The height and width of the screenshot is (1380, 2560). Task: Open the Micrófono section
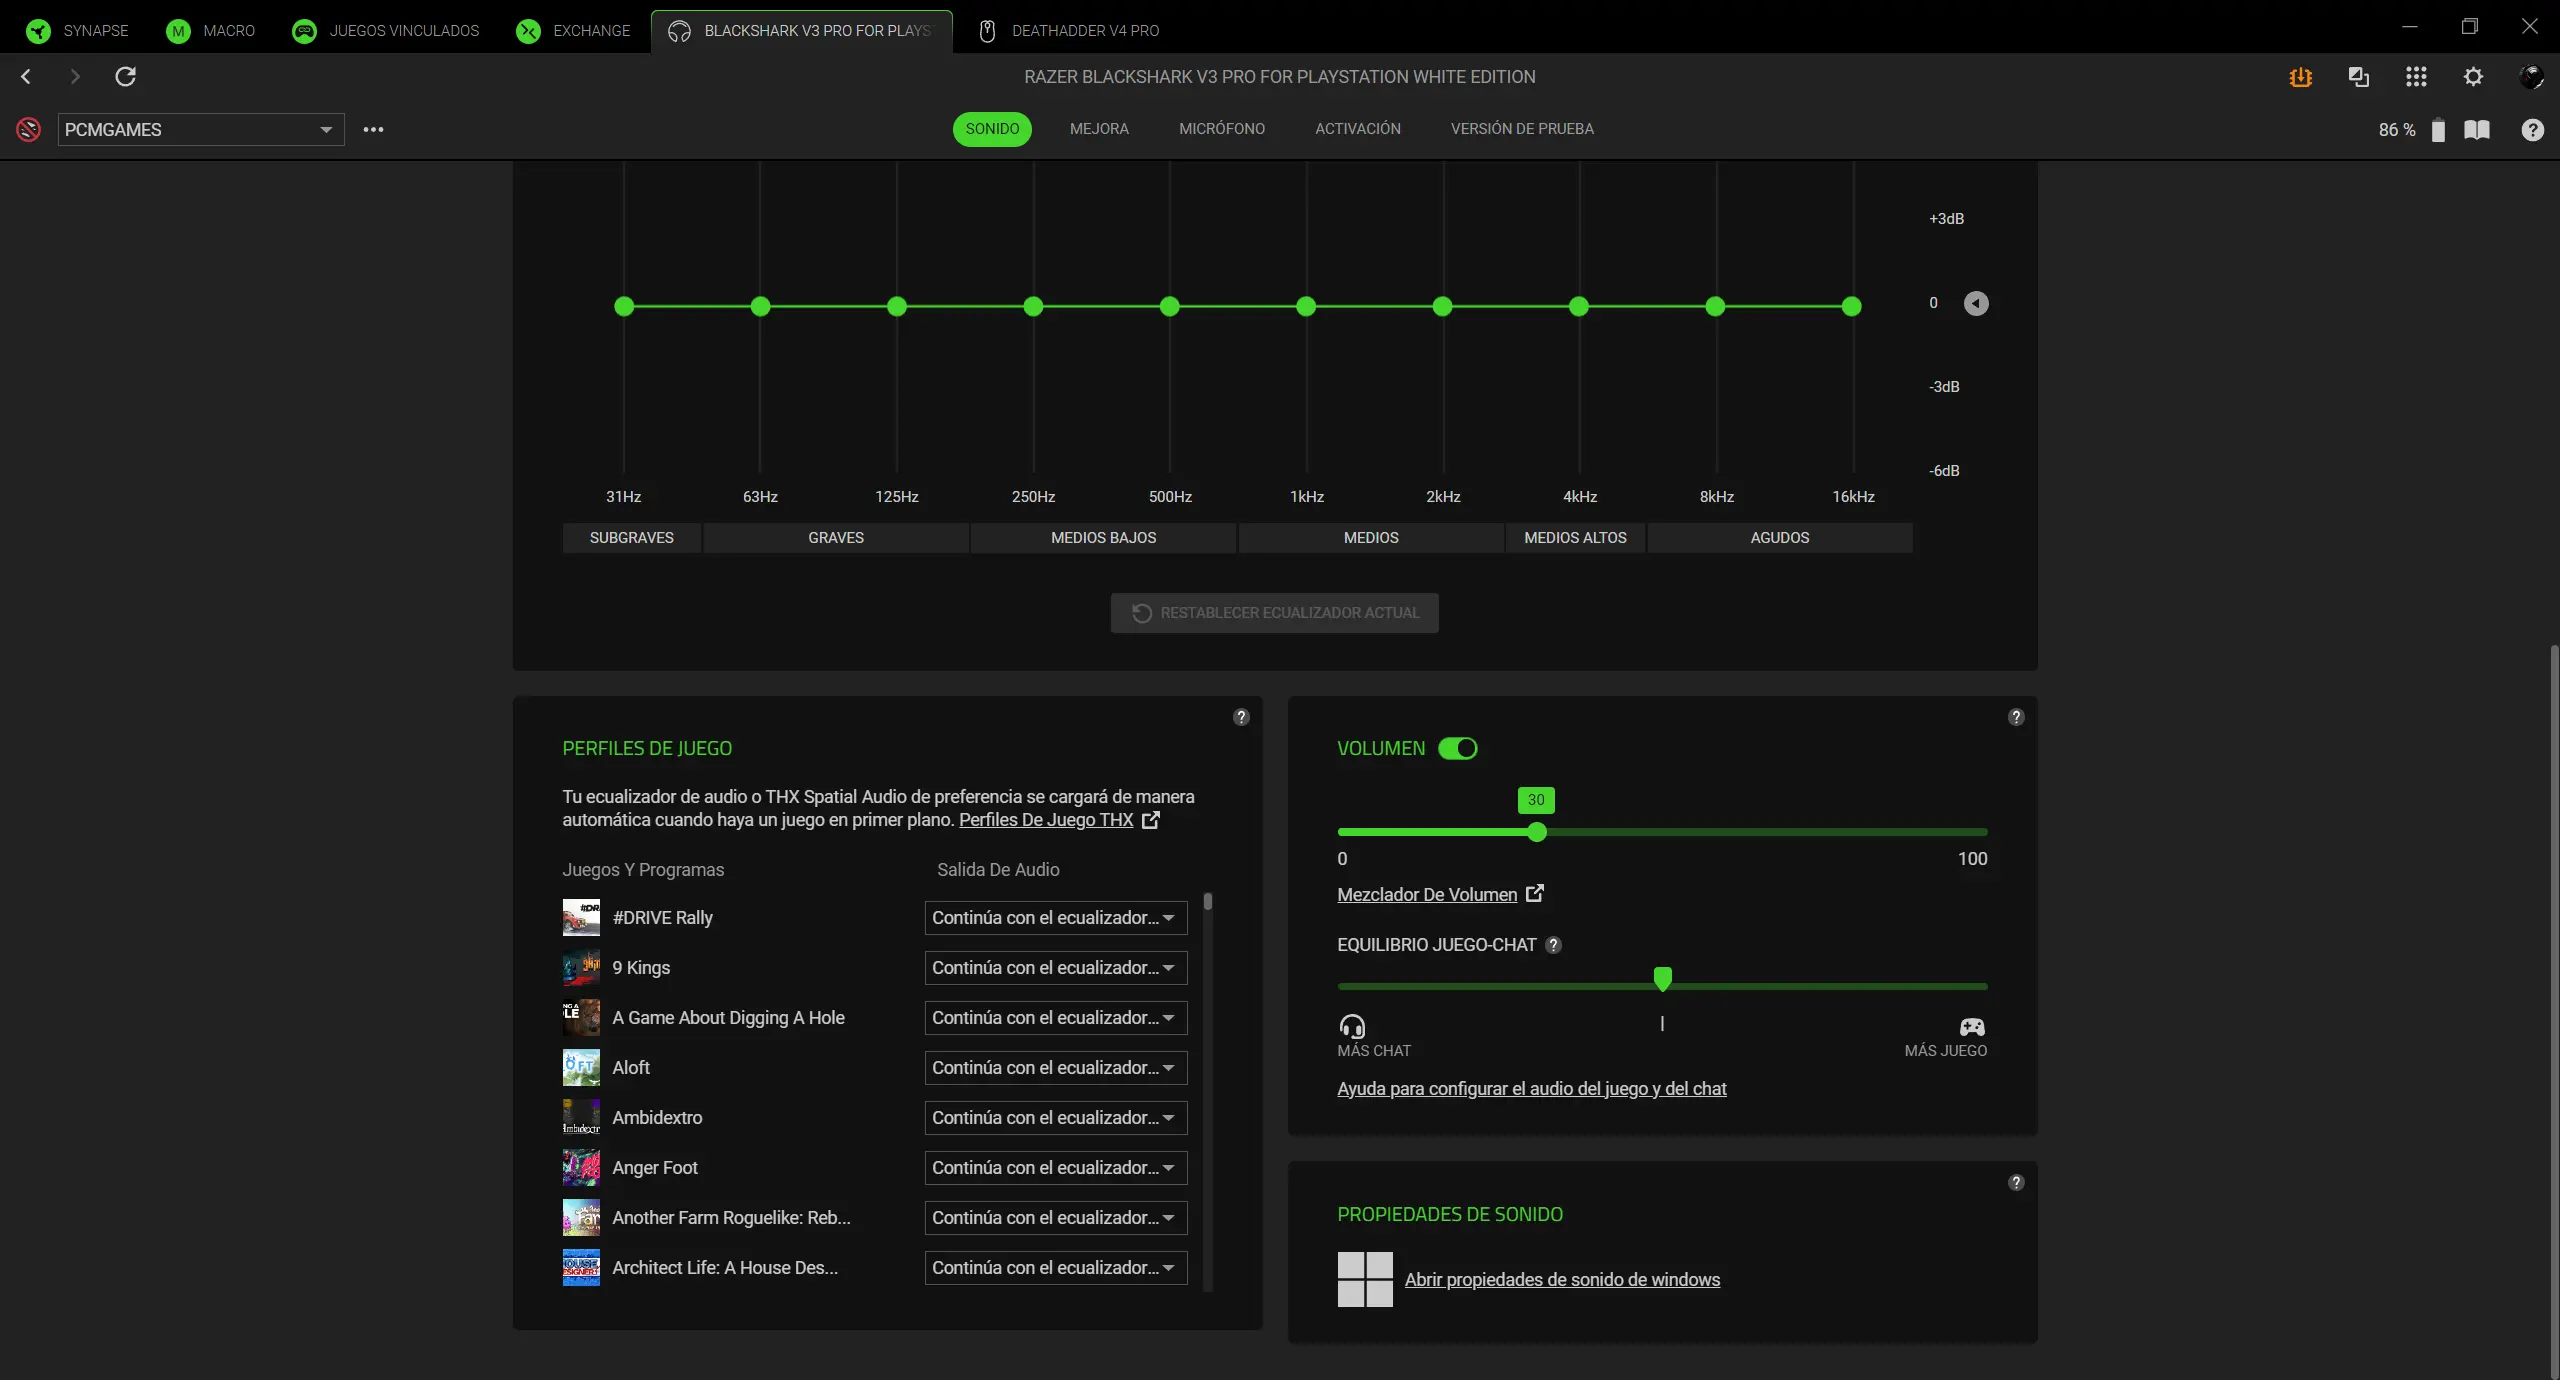point(1222,129)
